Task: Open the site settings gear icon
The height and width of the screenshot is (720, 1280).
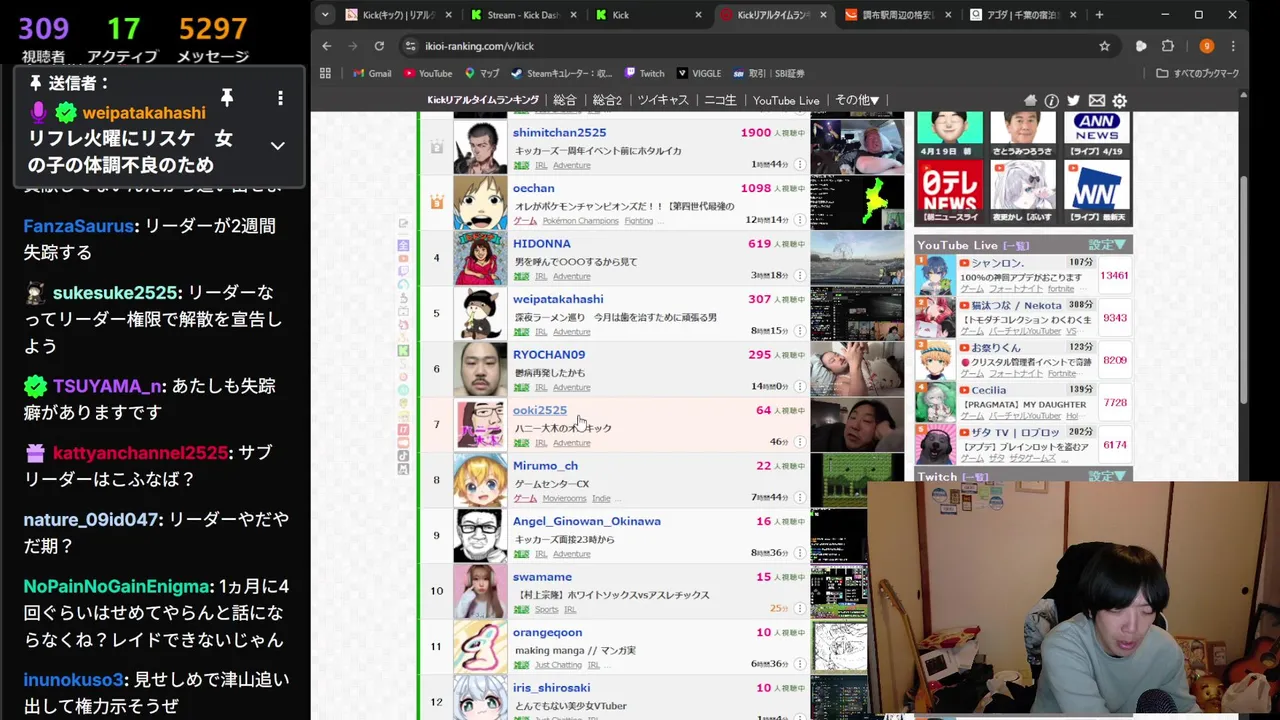Action: click(x=1120, y=101)
